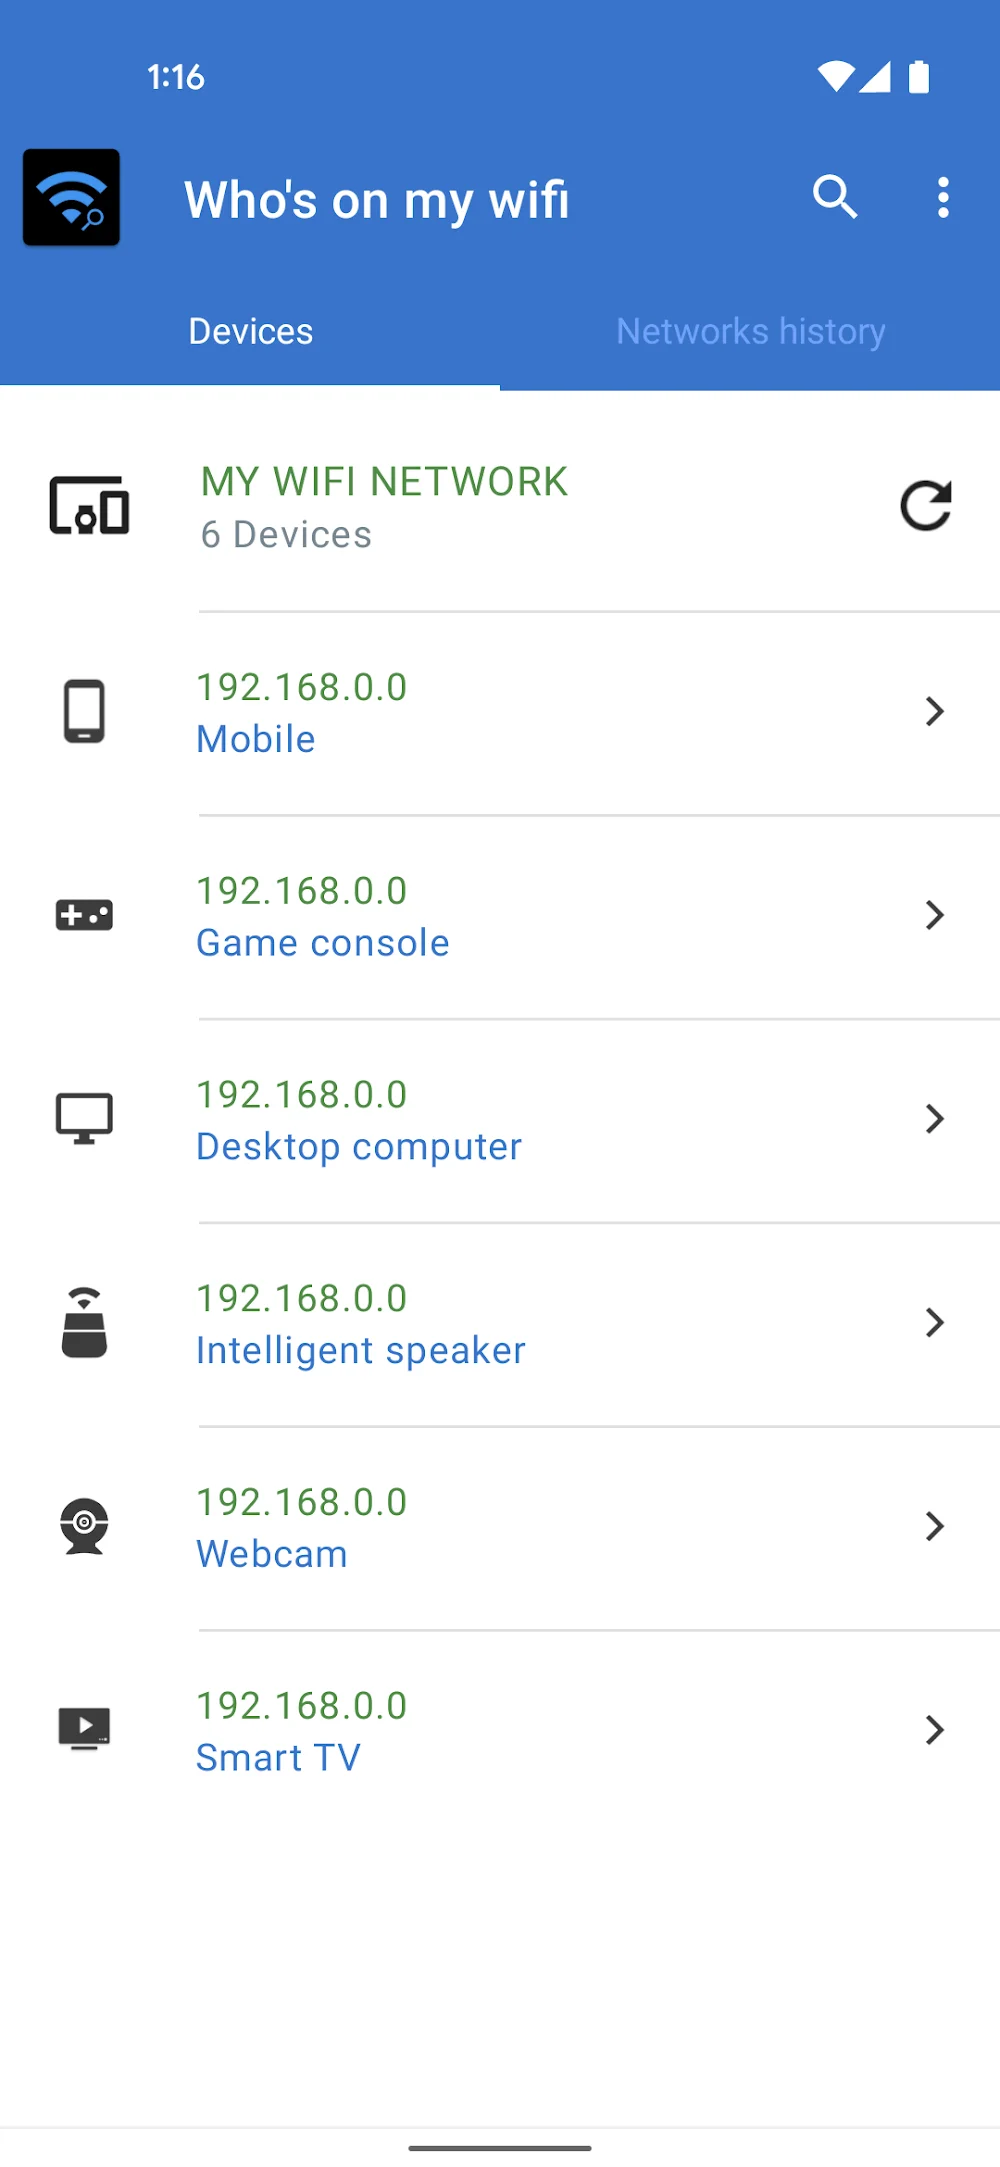Click the mobile phone device icon
Viewport: 1000px width, 2167px height.
(85, 712)
